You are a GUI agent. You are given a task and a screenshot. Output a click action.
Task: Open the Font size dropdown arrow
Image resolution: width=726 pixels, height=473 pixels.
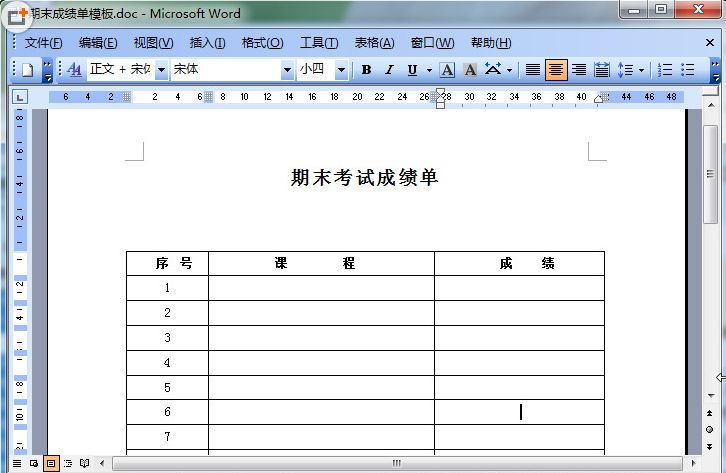[x=341, y=70]
